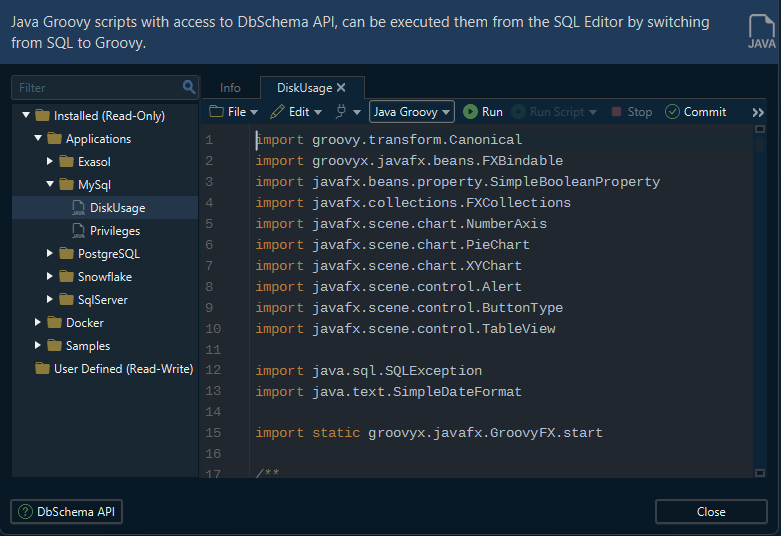This screenshot has width=781, height=536.
Task: Click the MySql folder icon
Action: [66, 184]
